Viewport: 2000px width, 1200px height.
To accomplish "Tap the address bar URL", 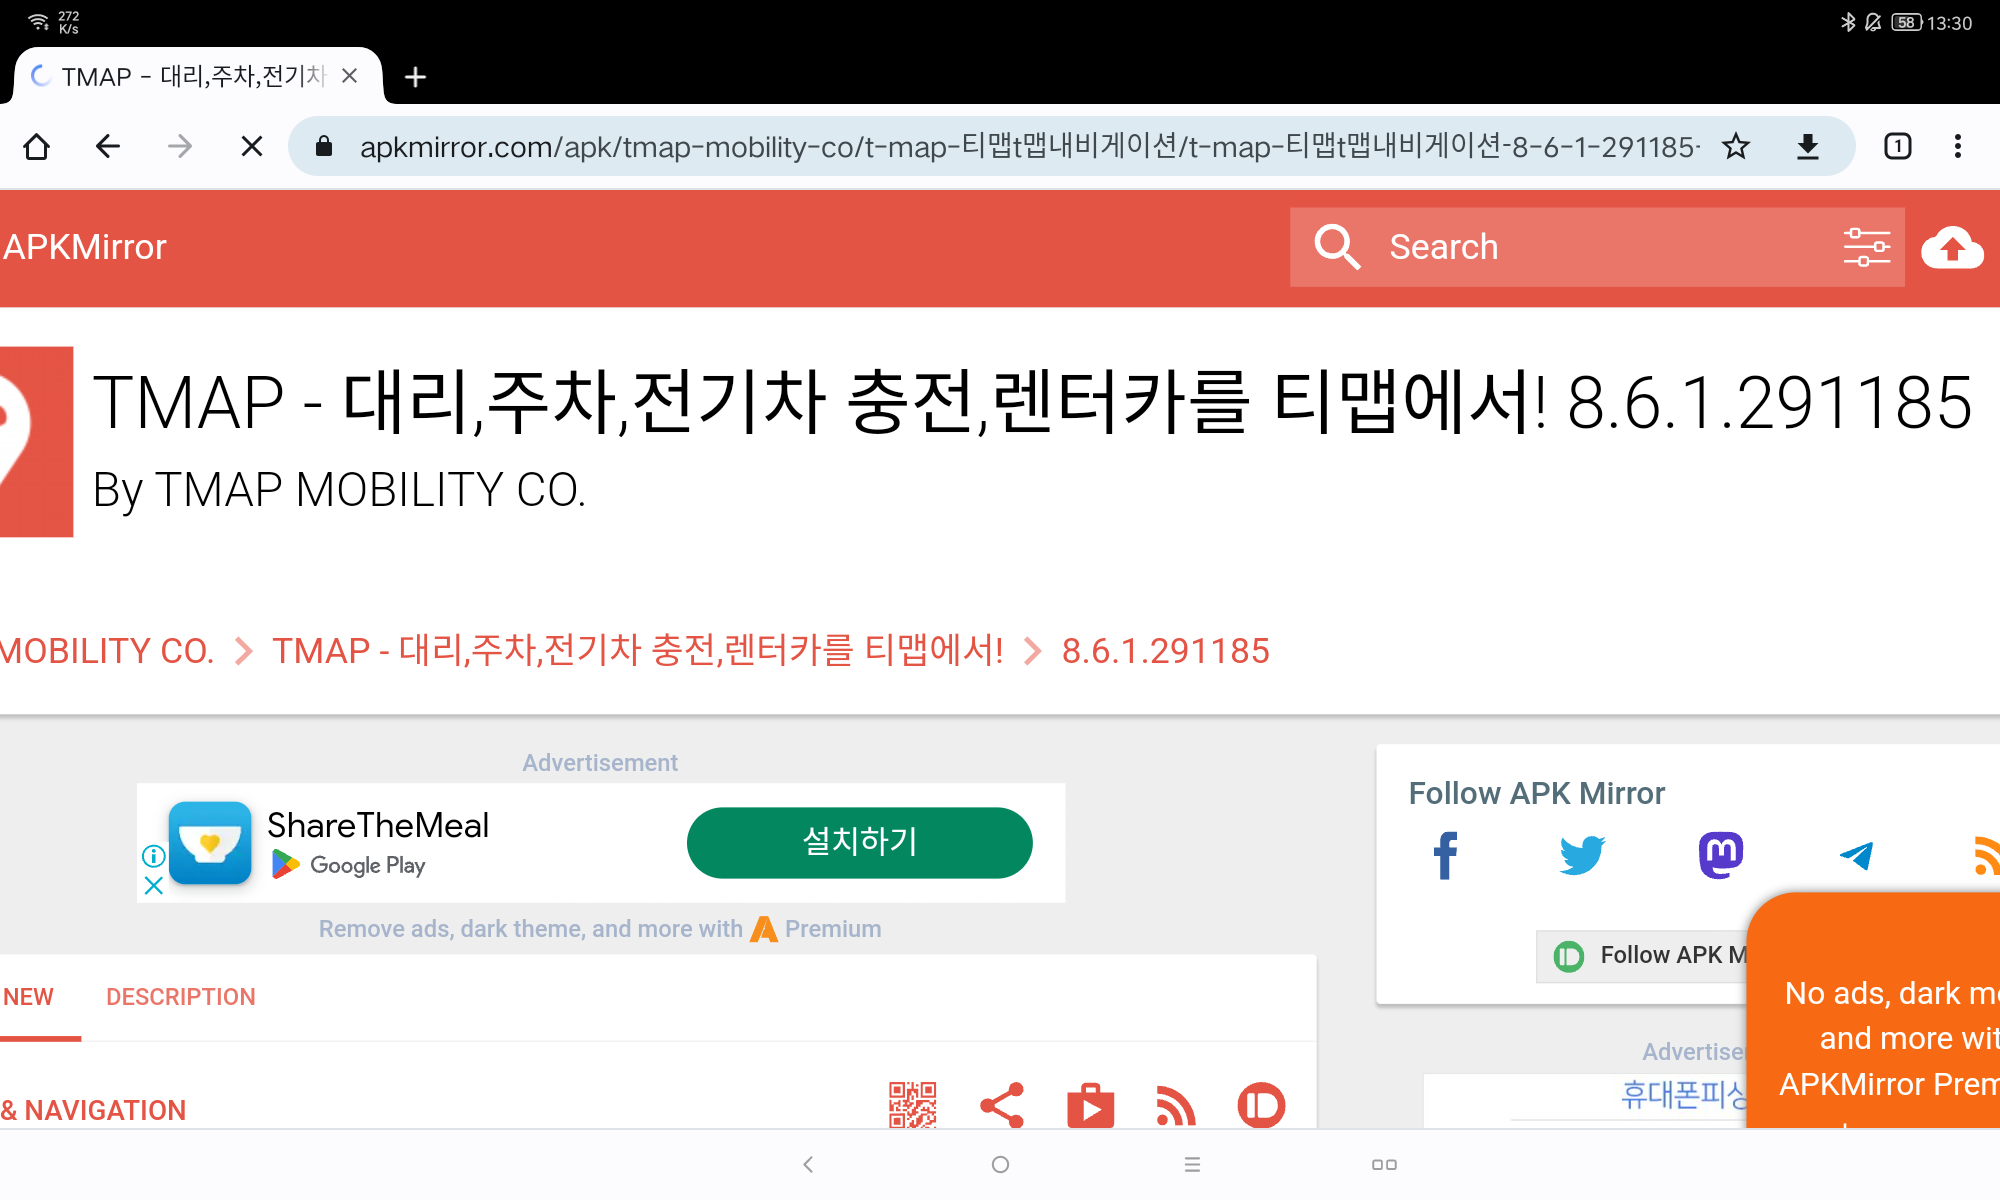I will pos(1028,147).
